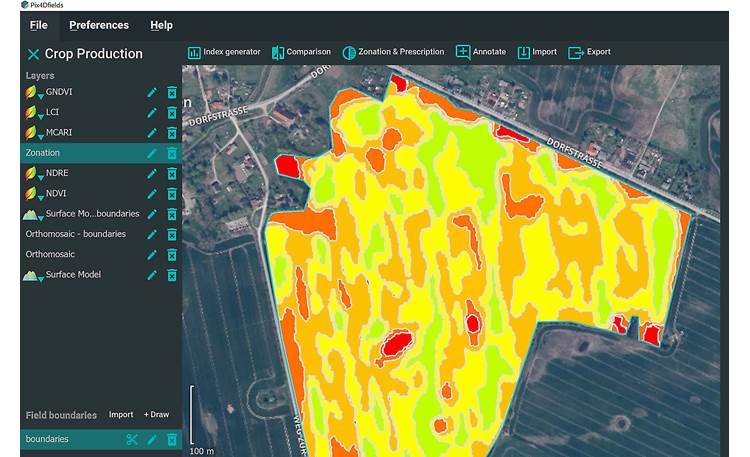
Task: Click the + Draw boundary button
Action: point(156,415)
